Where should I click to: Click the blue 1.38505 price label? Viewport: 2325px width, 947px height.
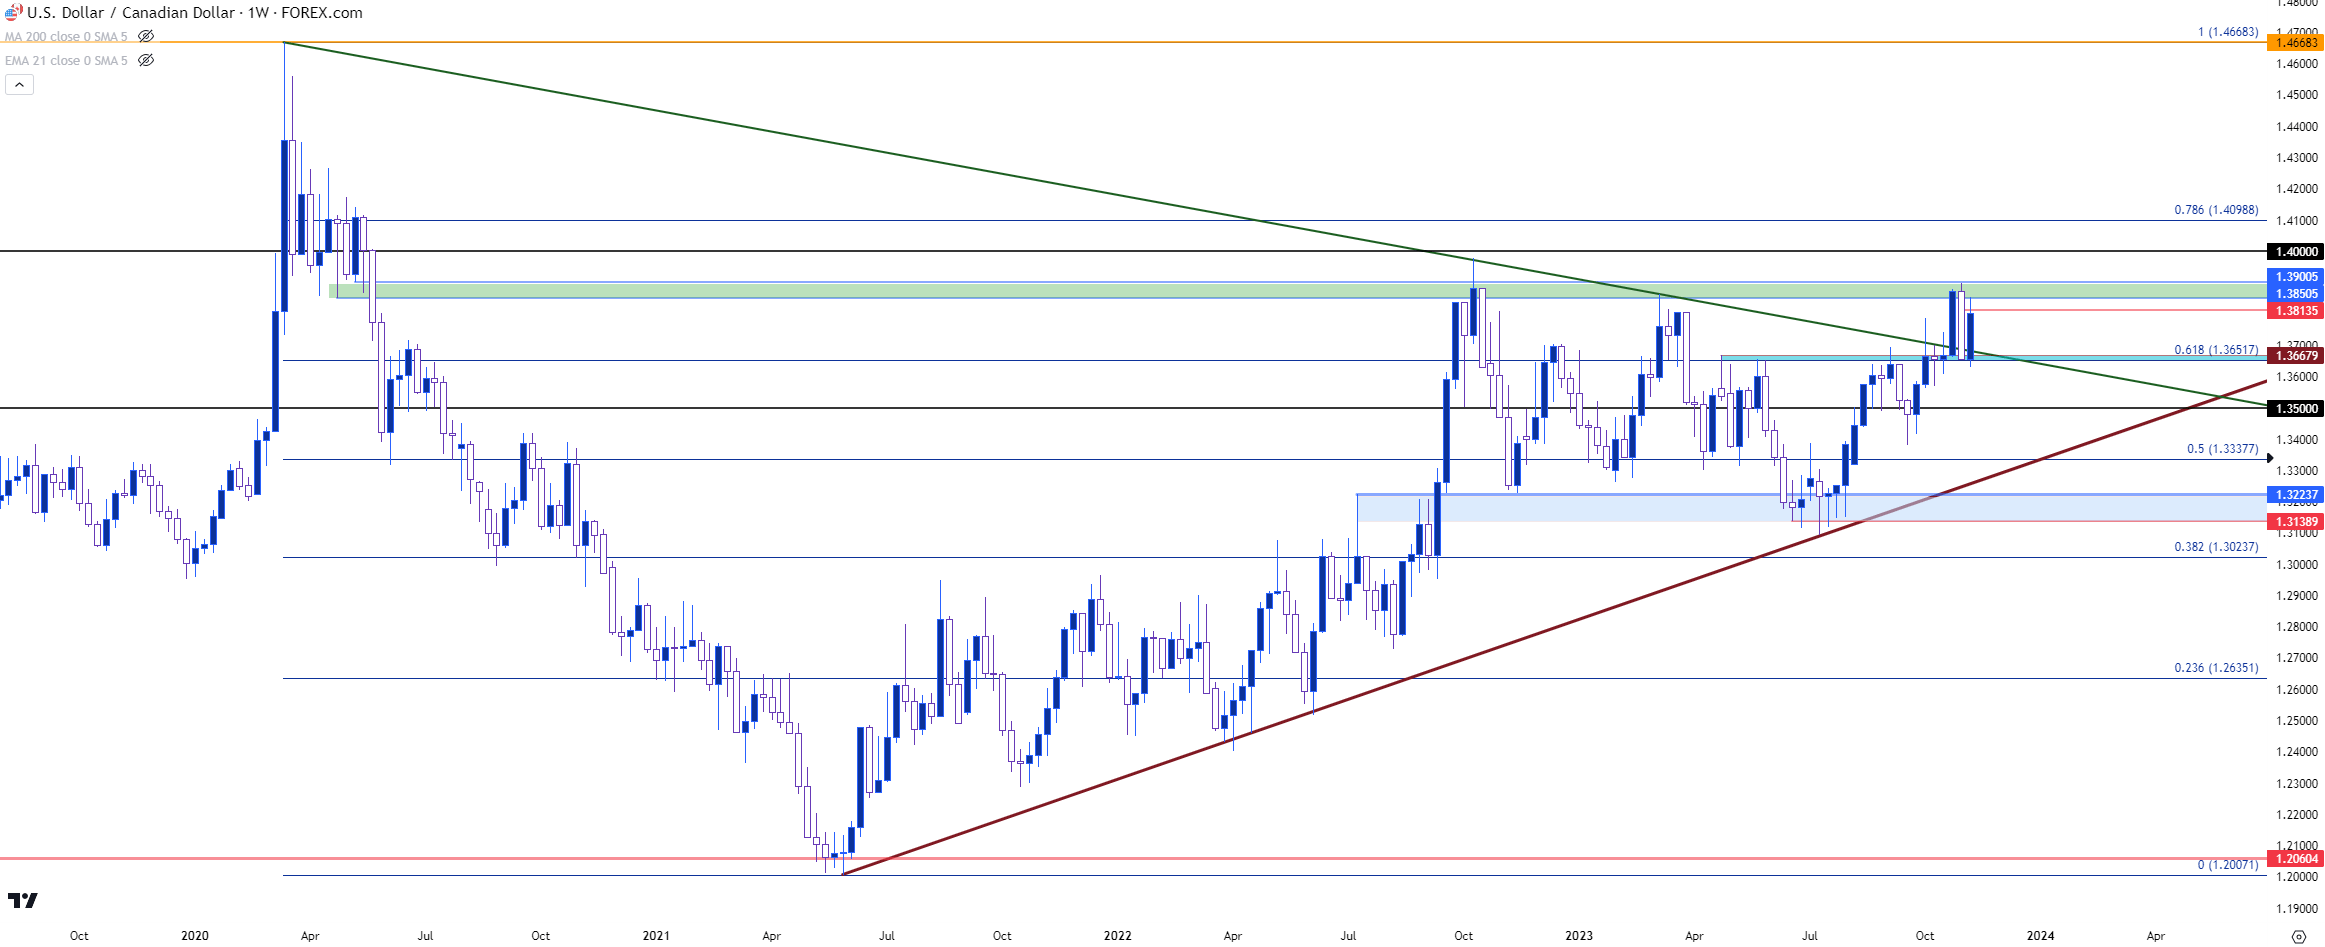(x=2295, y=293)
